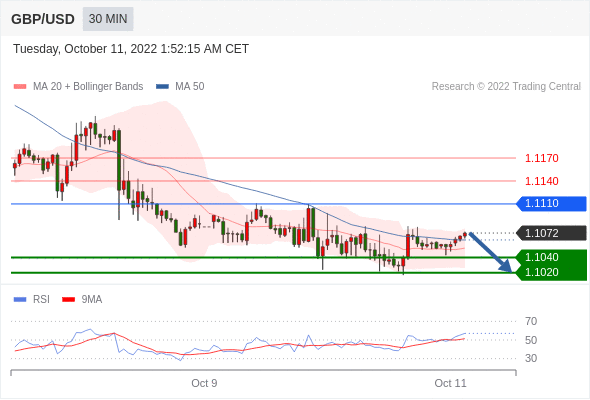Screen dimensions: 590x400
Task: Click the 30 MIN timeframe button
Action: tap(108, 19)
